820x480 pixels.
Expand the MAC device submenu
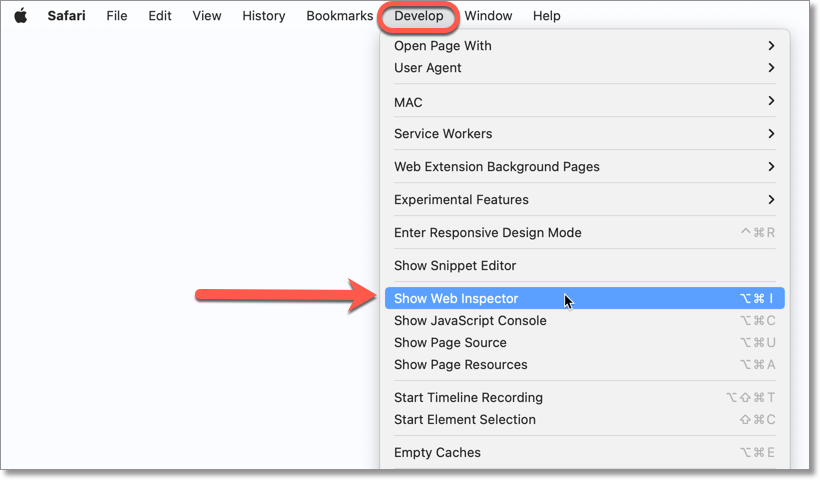[585, 102]
